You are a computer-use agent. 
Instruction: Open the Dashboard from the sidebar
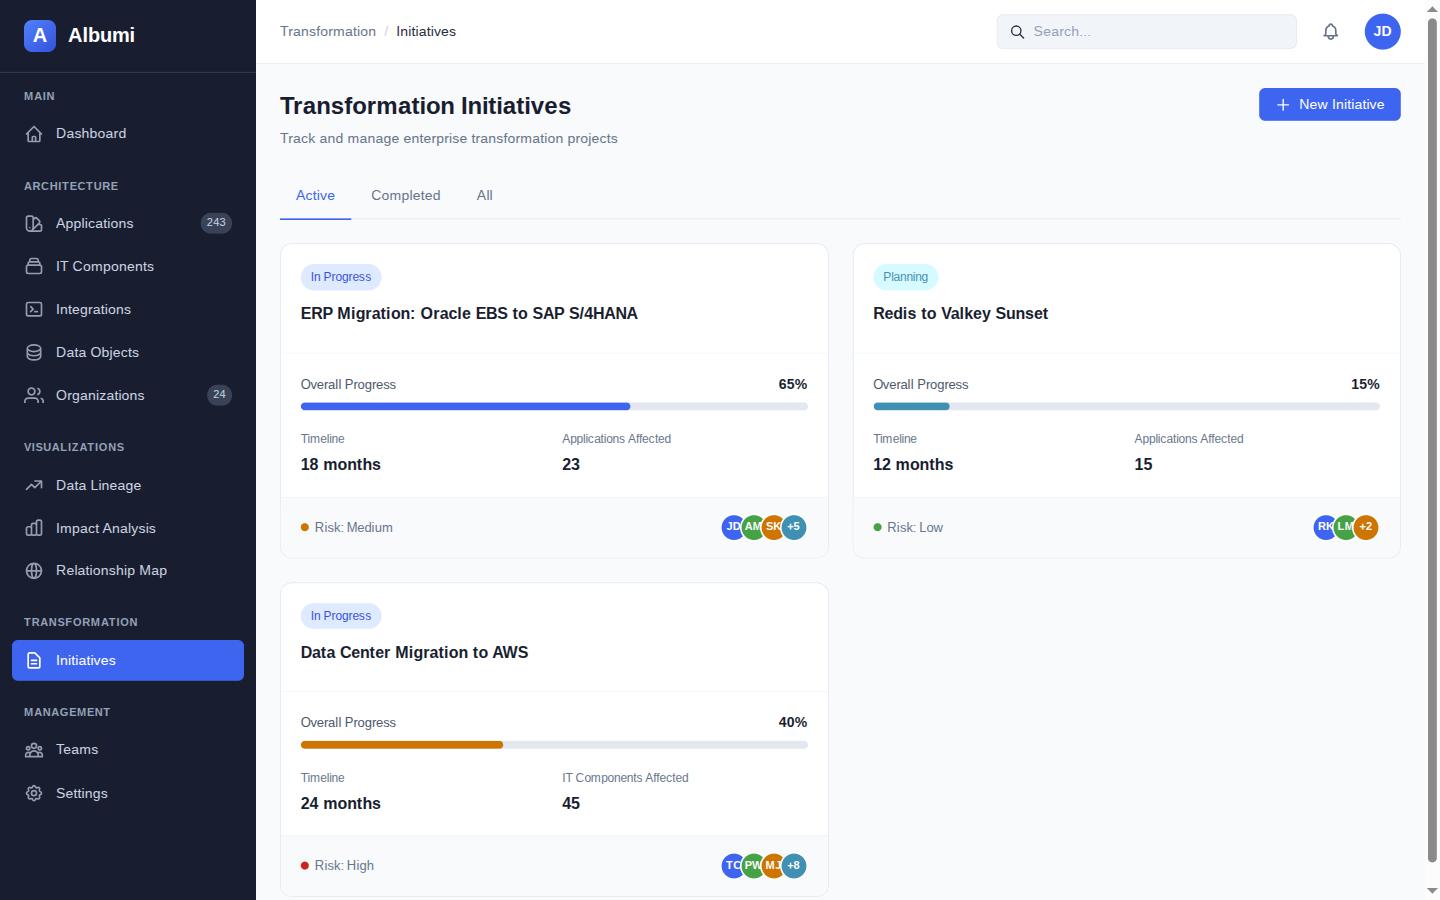pyautogui.click(x=91, y=133)
